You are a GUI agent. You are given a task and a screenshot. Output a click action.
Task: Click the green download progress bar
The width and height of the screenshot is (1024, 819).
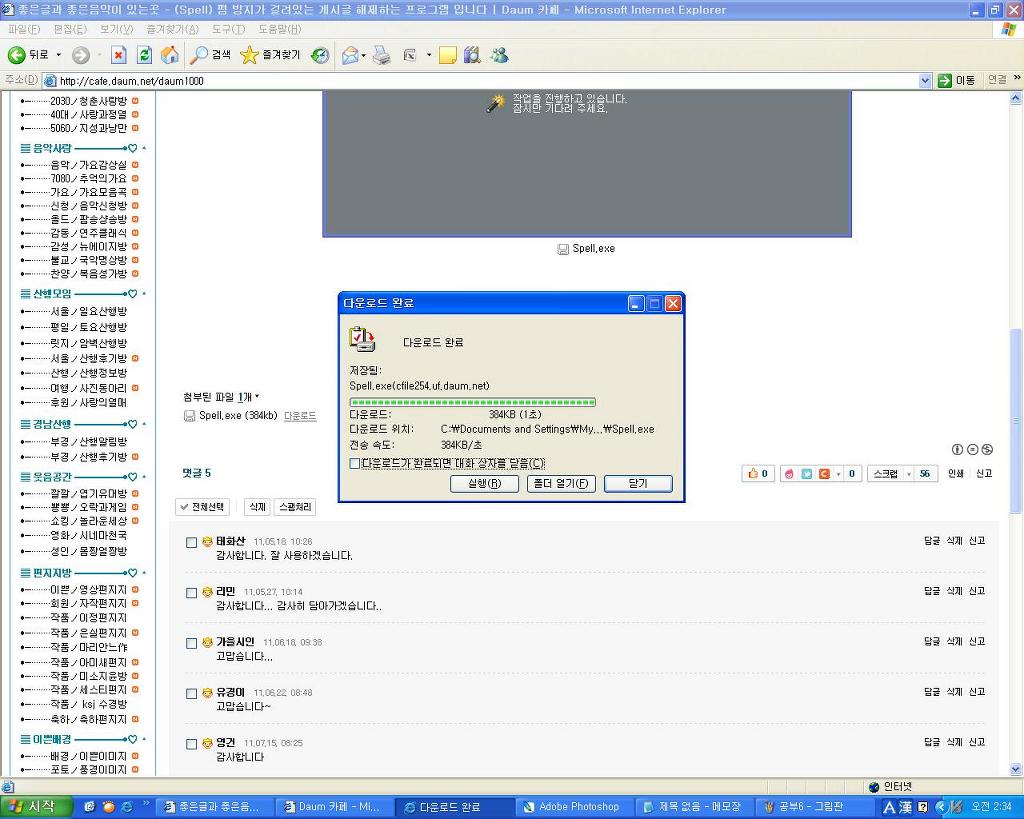coord(472,402)
